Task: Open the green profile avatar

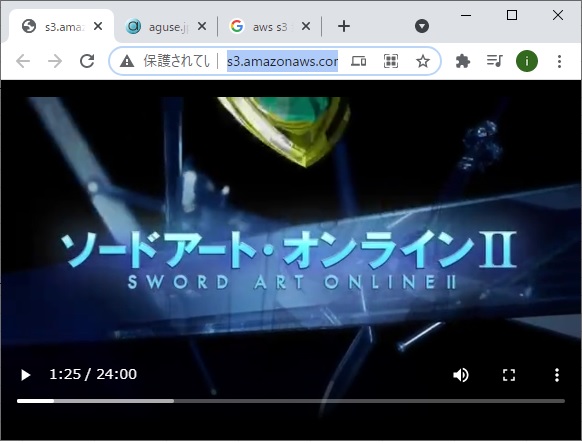Action: (x=527, y=61)
